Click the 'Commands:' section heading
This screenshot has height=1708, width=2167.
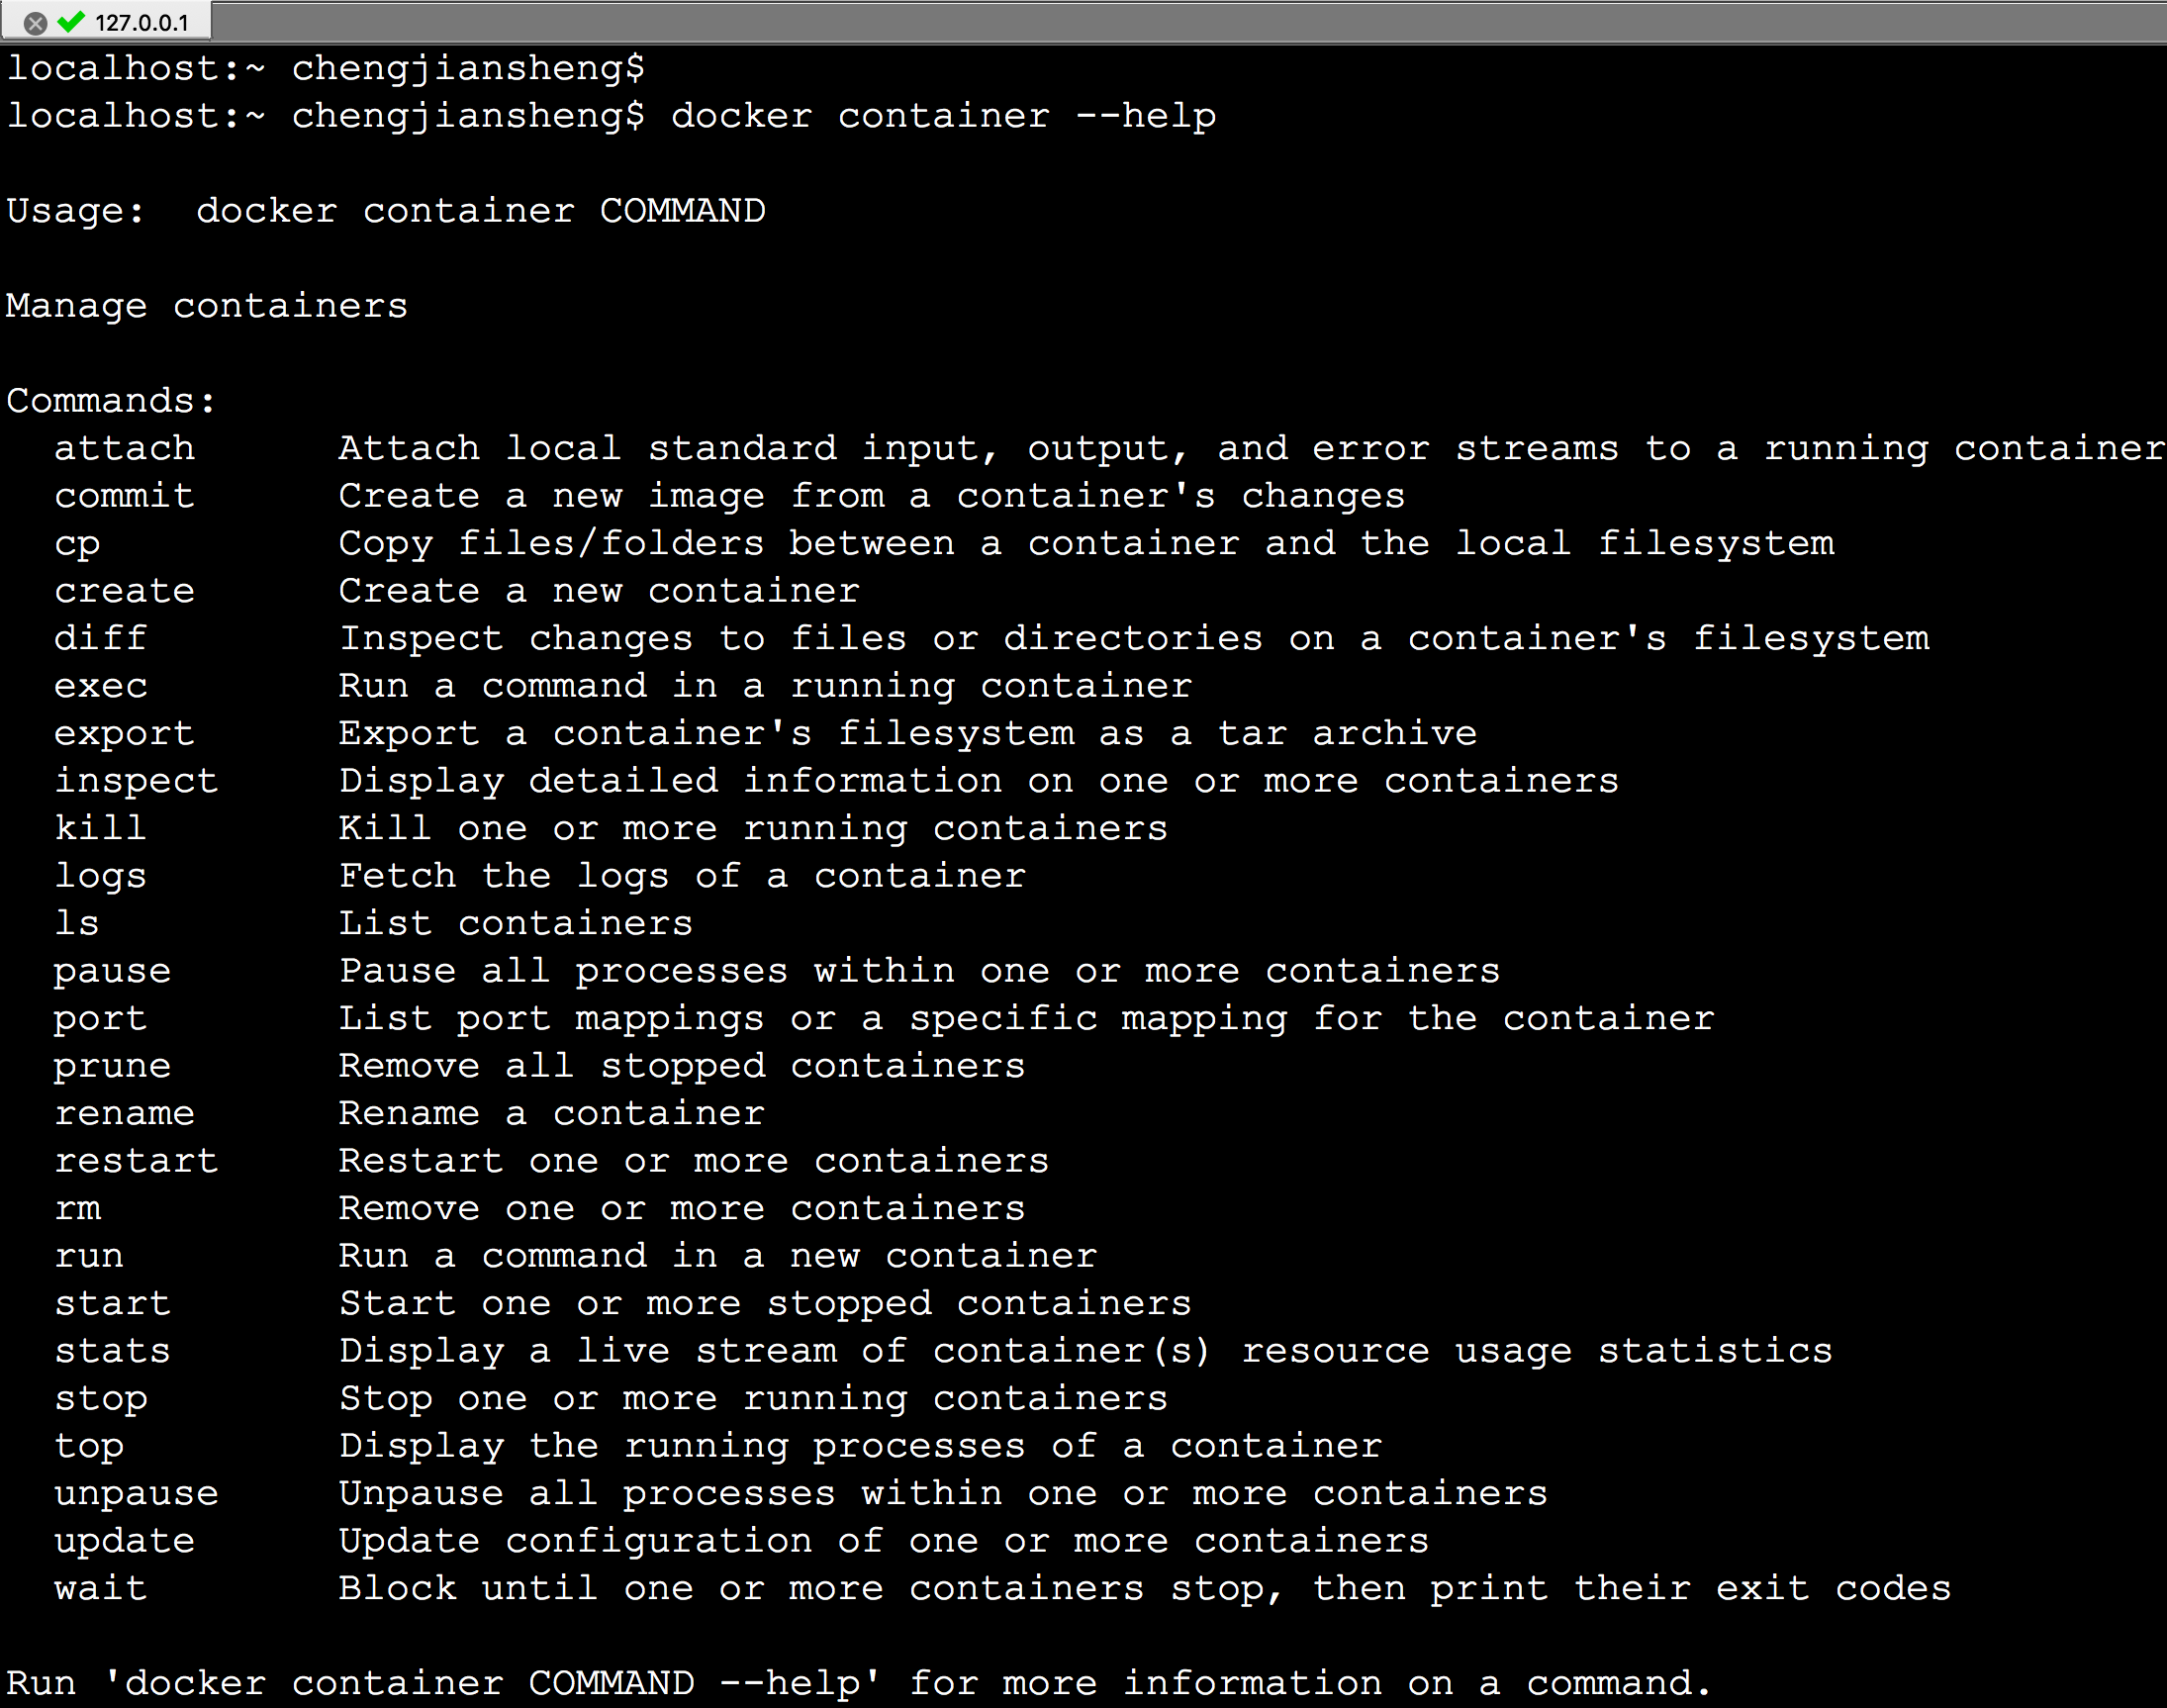point(111,401)
